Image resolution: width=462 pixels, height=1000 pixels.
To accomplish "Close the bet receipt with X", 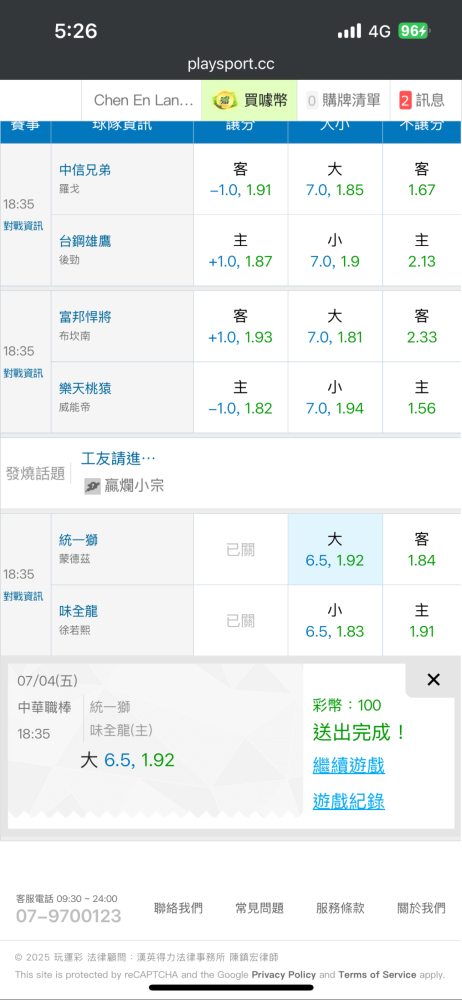I will [433, 680].
